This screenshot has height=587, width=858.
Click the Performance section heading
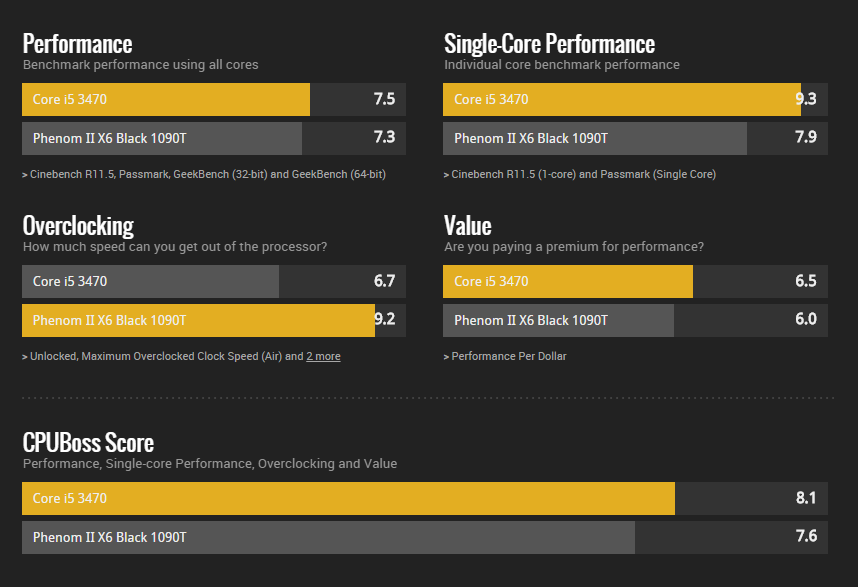[x=78, y=44]
